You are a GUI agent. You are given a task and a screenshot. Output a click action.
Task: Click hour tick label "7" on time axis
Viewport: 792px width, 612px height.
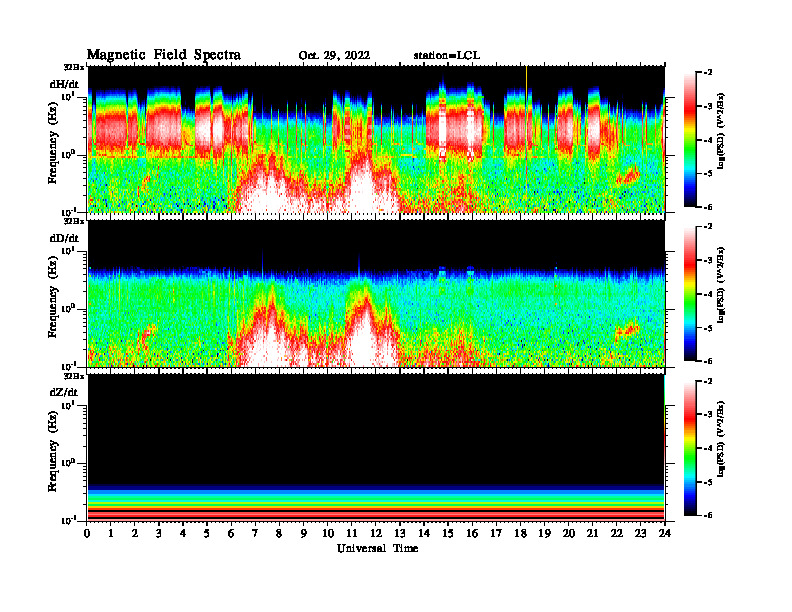coord(255,534)
